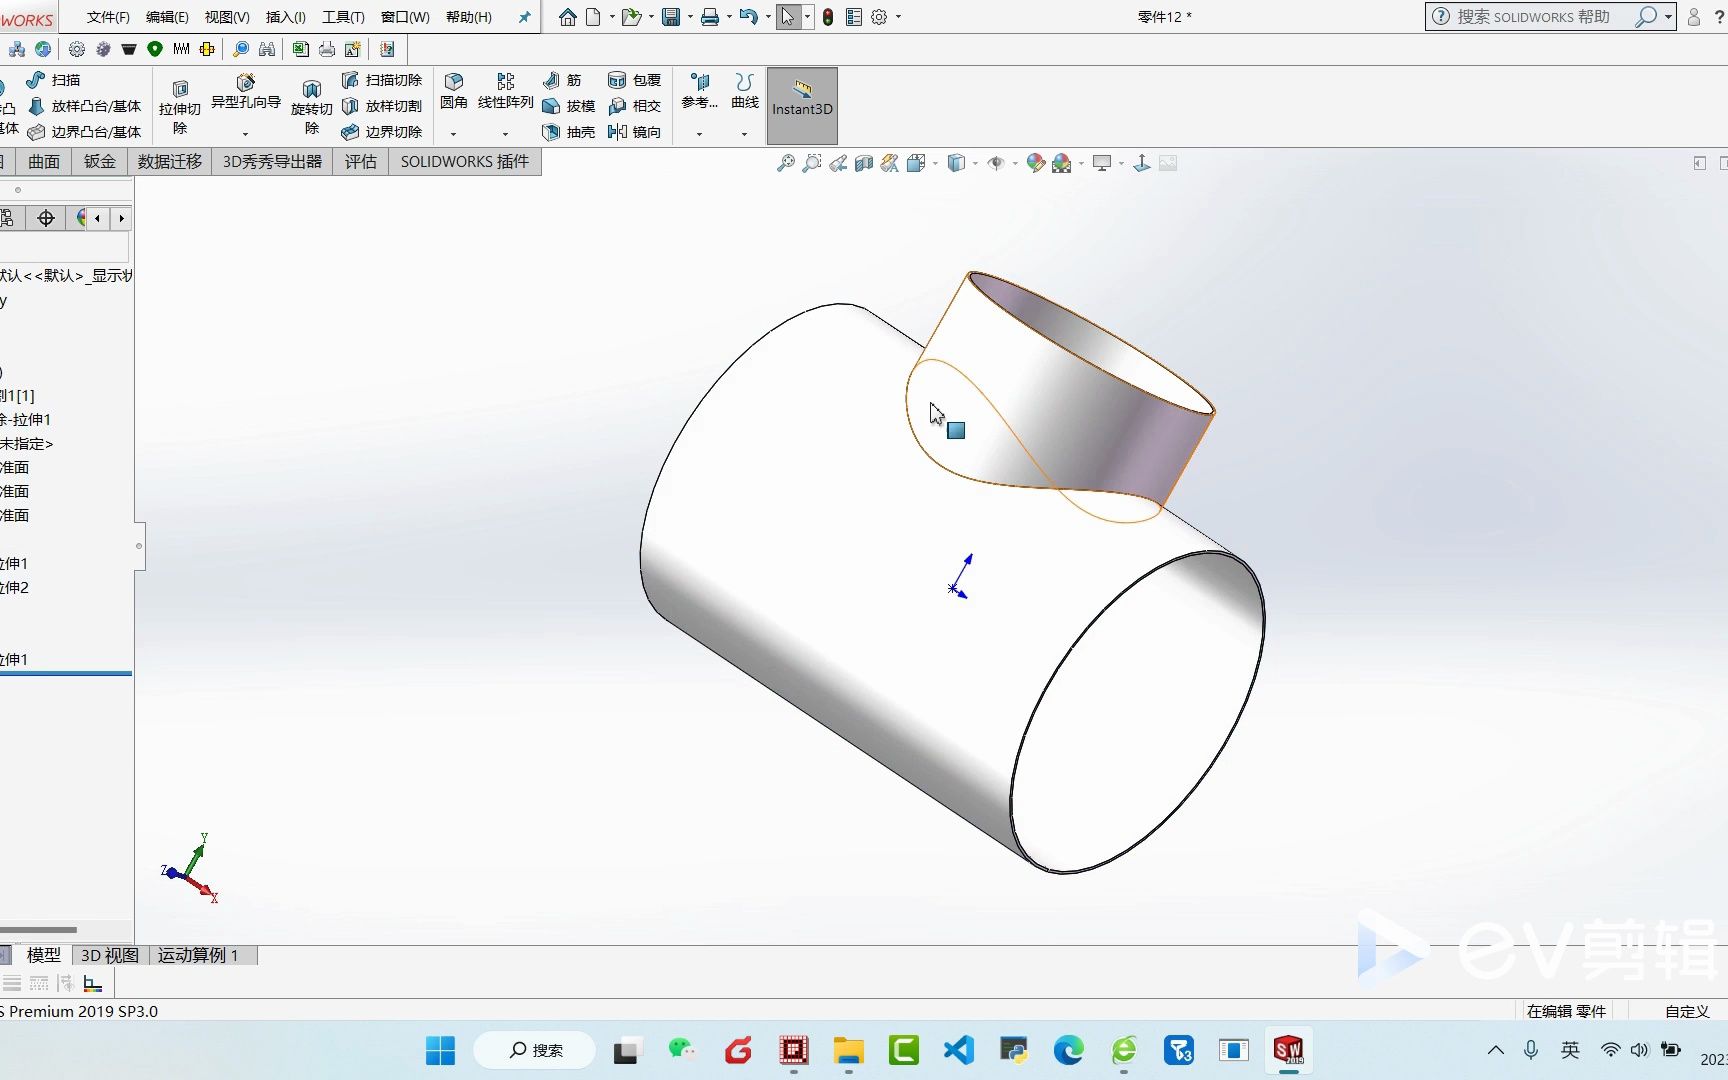This screenshot has width=1728, height=1080.
Task: Click the SOLIDWORKS help search field
Action: coord(1541,17)
